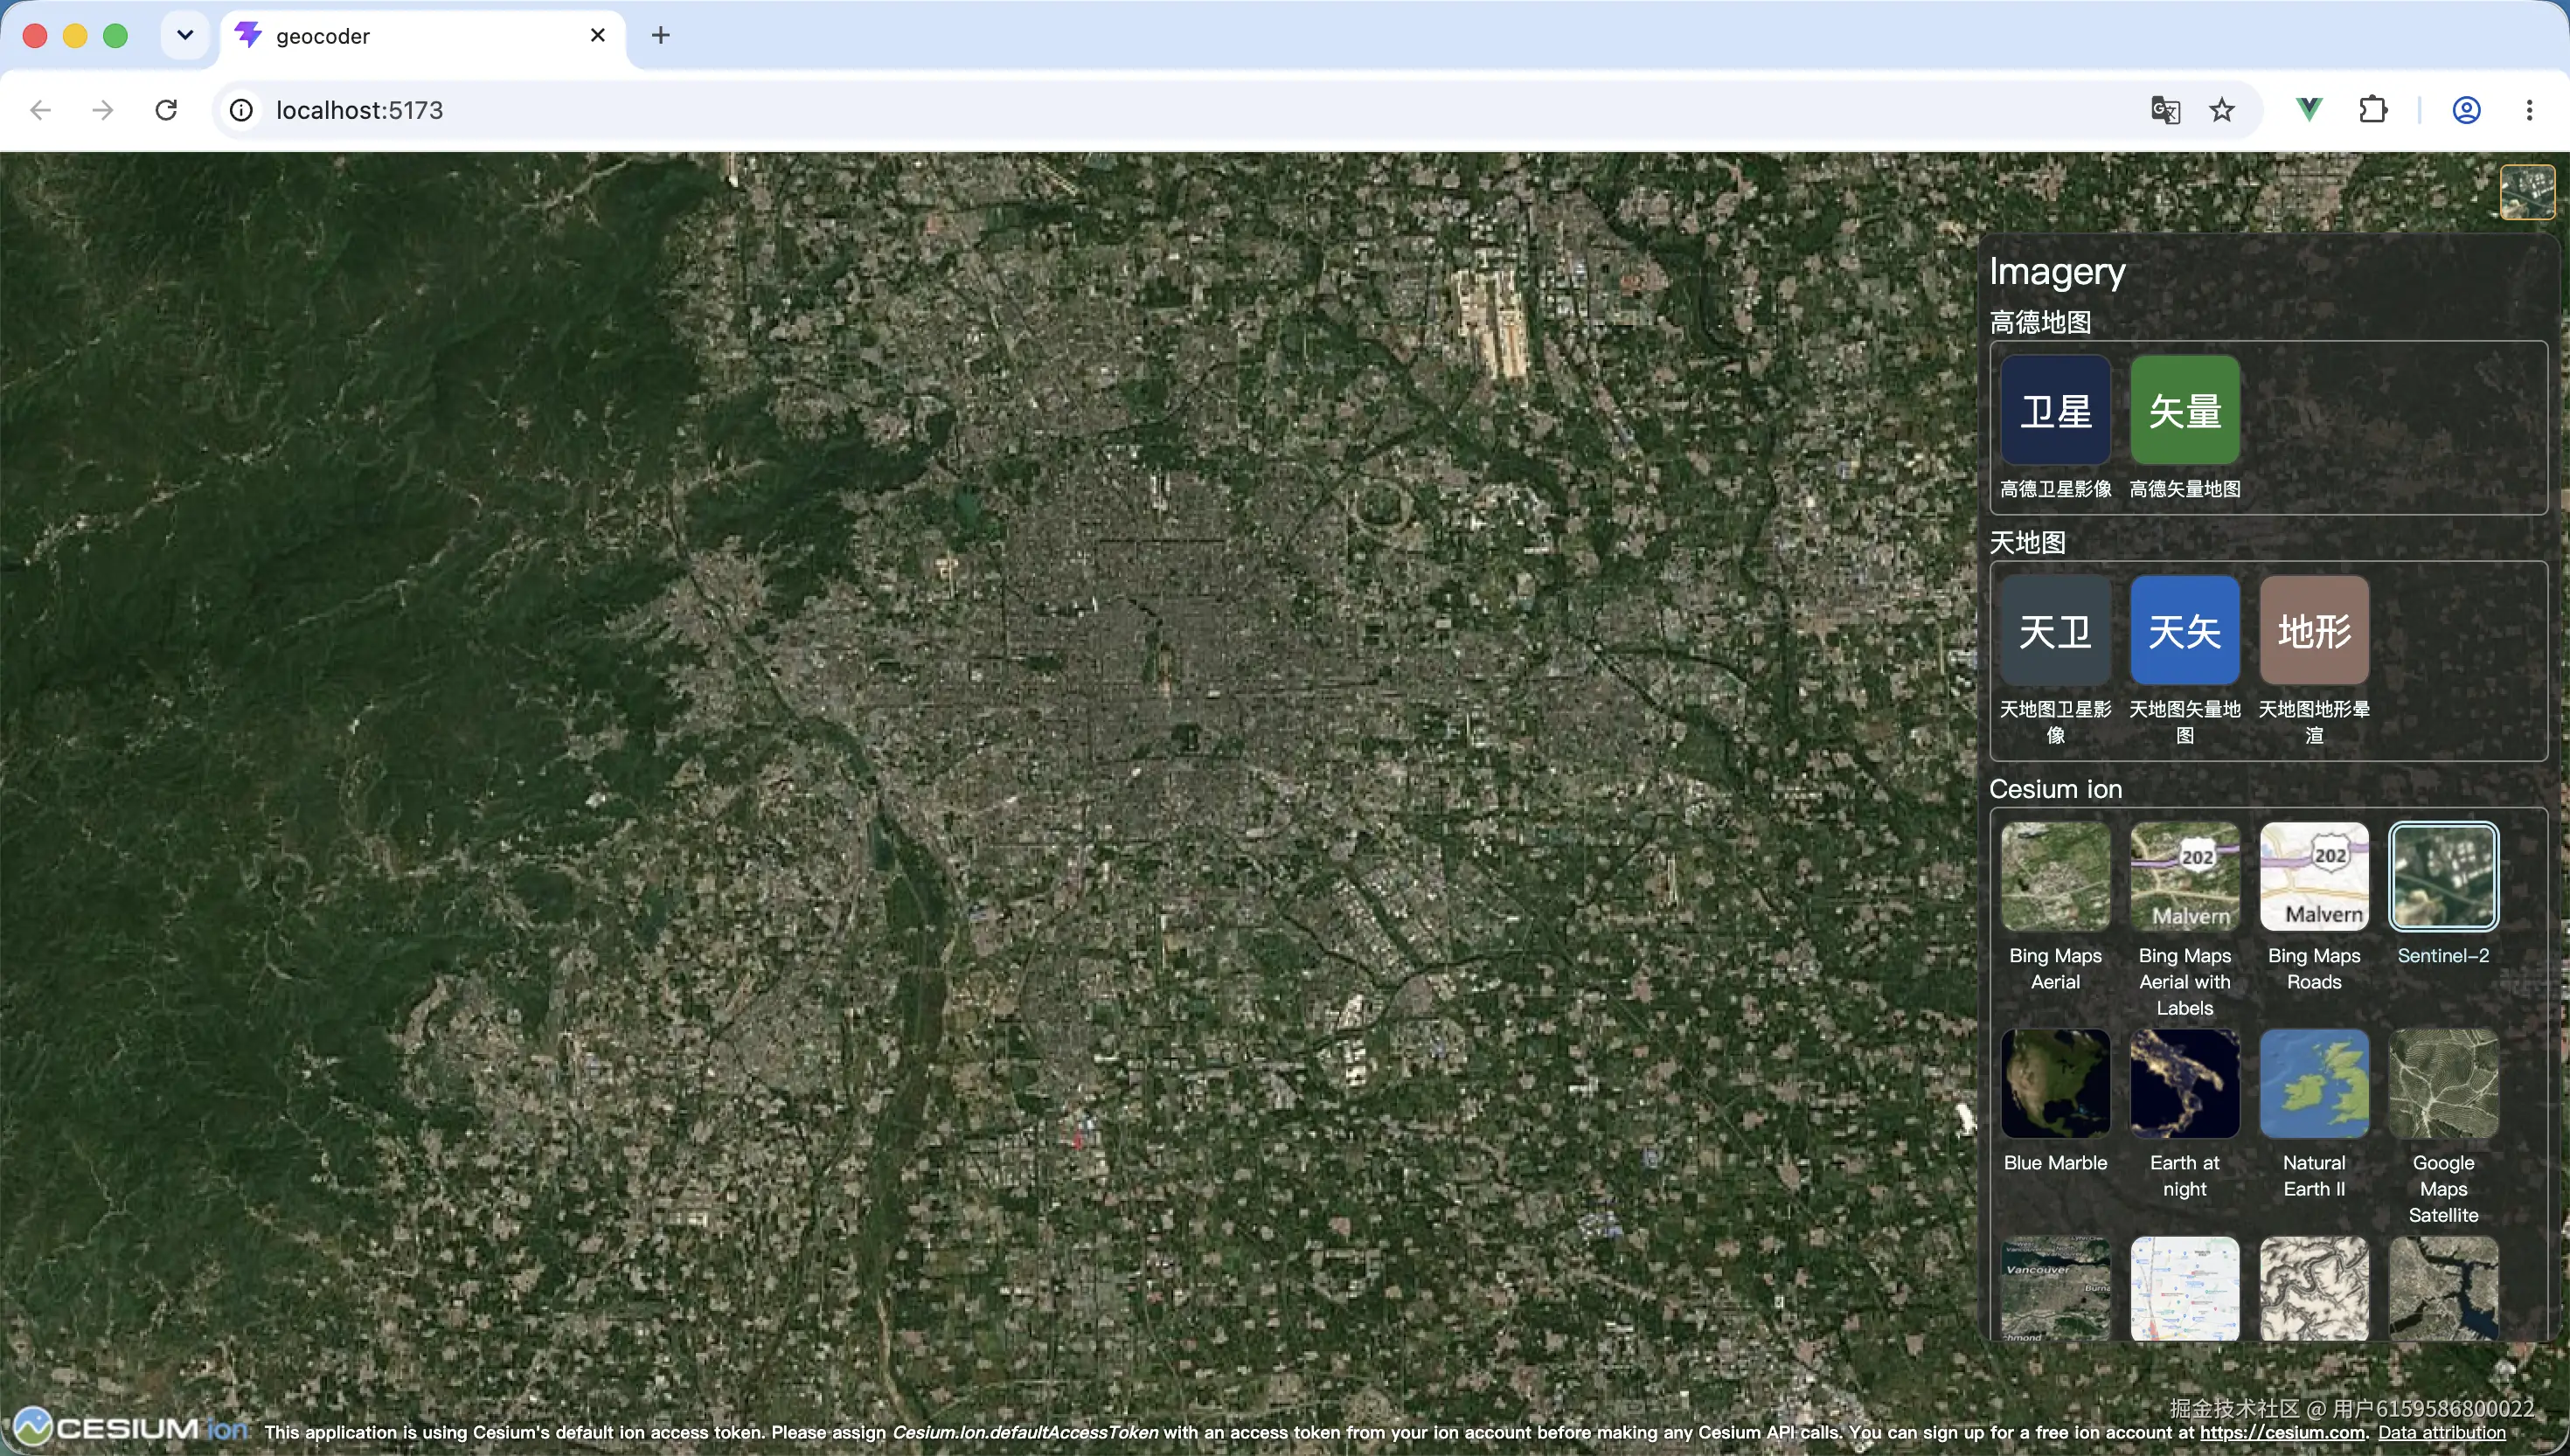2570x1456 pixels.
Task: Pick the satellite lake thumbnail in last row
Action: point(2443,1289)
